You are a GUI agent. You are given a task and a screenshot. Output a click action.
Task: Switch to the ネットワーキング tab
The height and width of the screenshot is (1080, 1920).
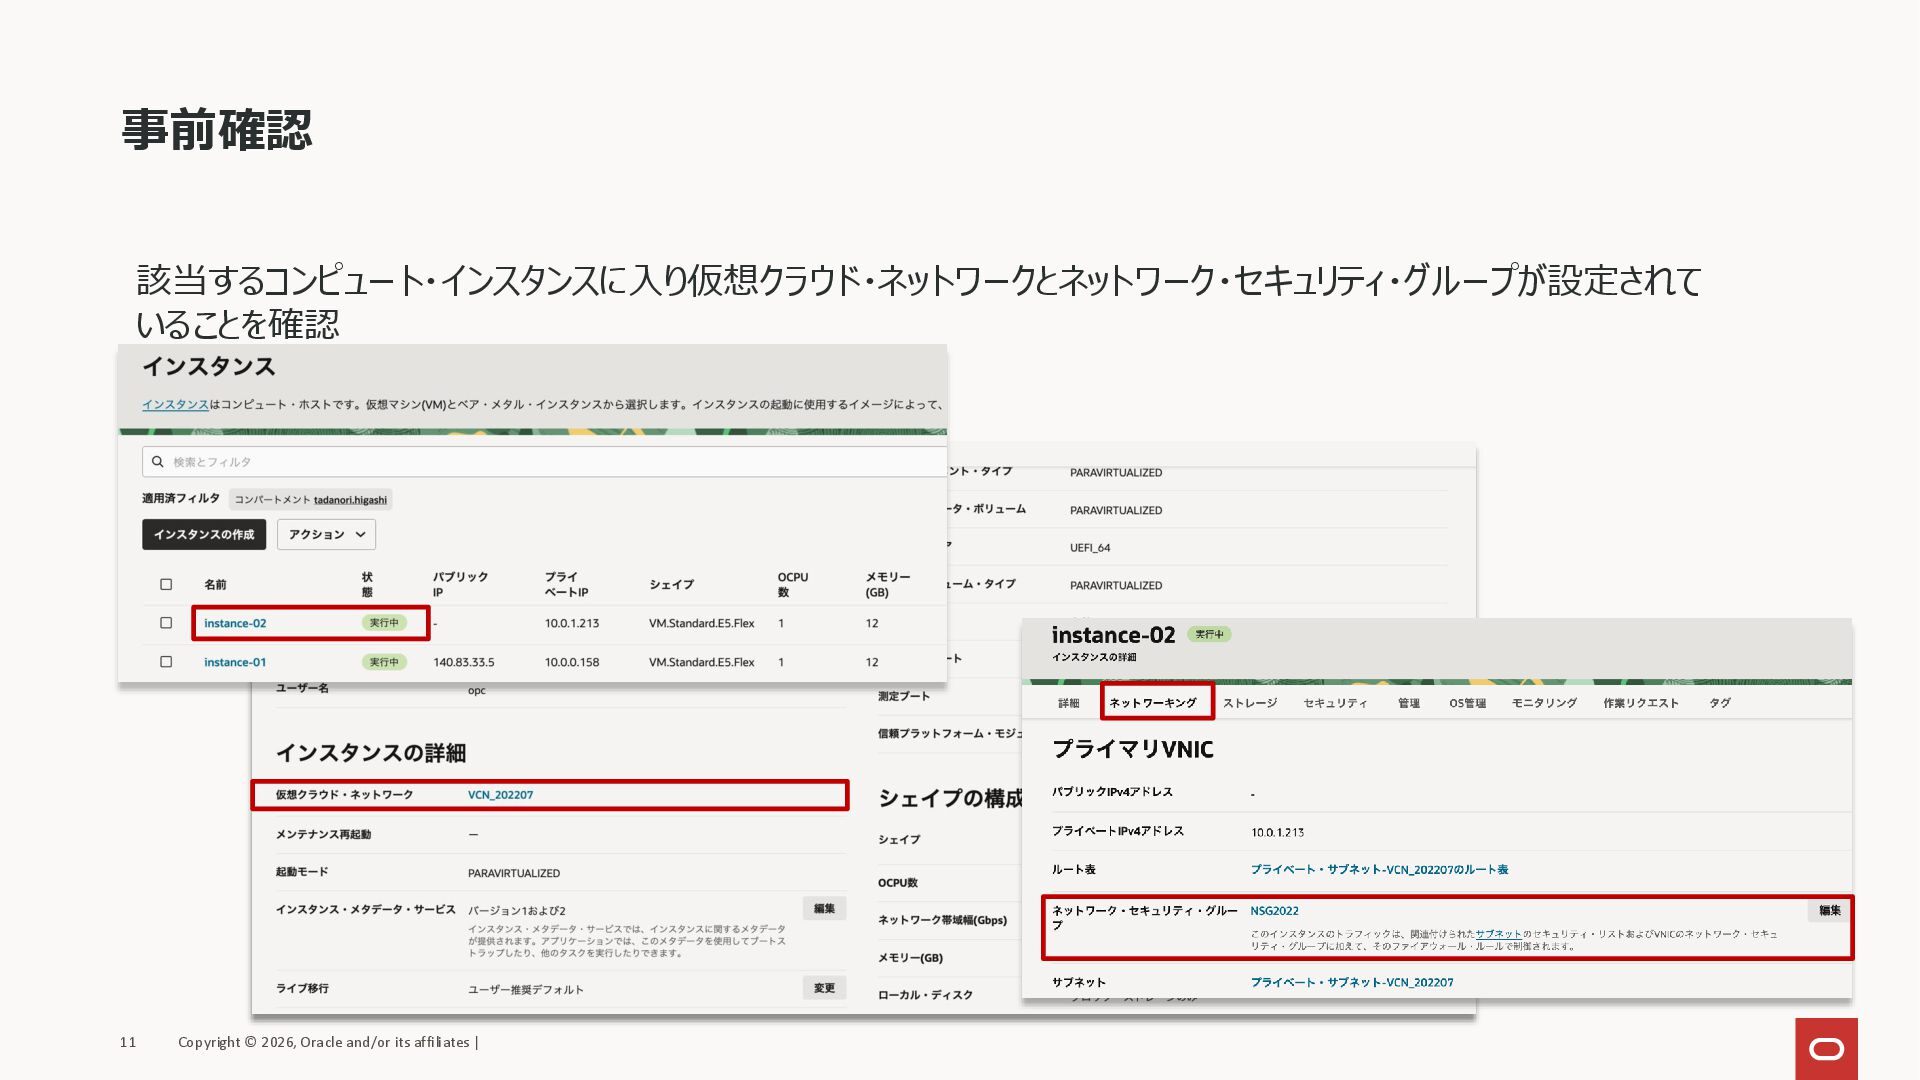(x=1152, y=703)
